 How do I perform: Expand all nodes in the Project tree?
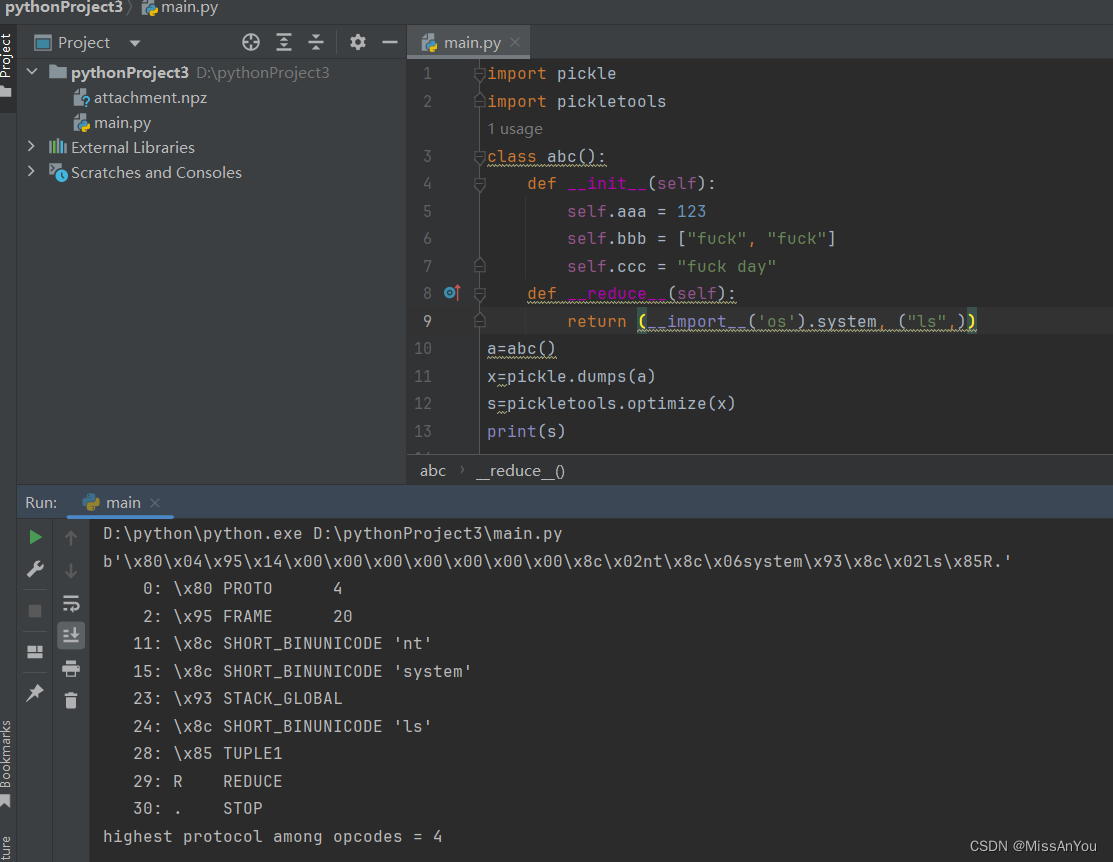pos(283,42)
